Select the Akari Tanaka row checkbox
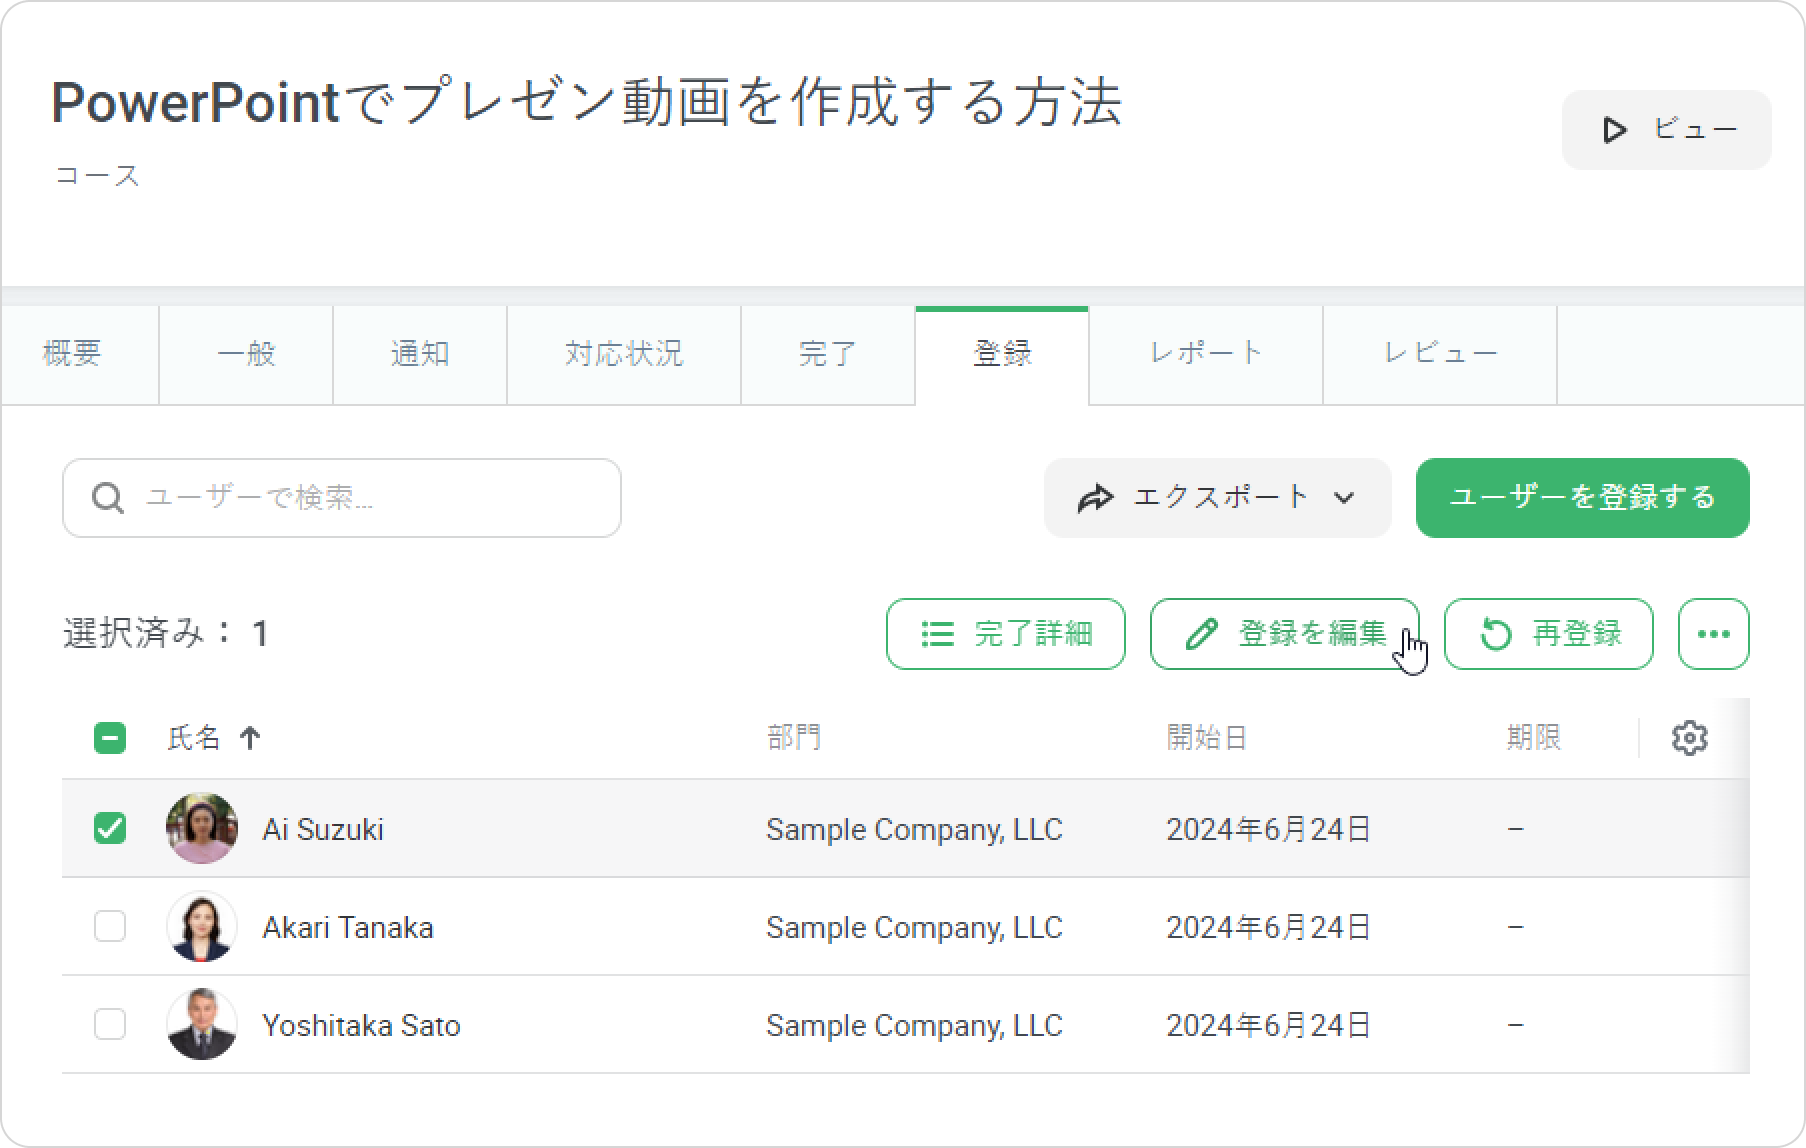The width and height of the screenshot is (1806, 1148). point(110,927)
